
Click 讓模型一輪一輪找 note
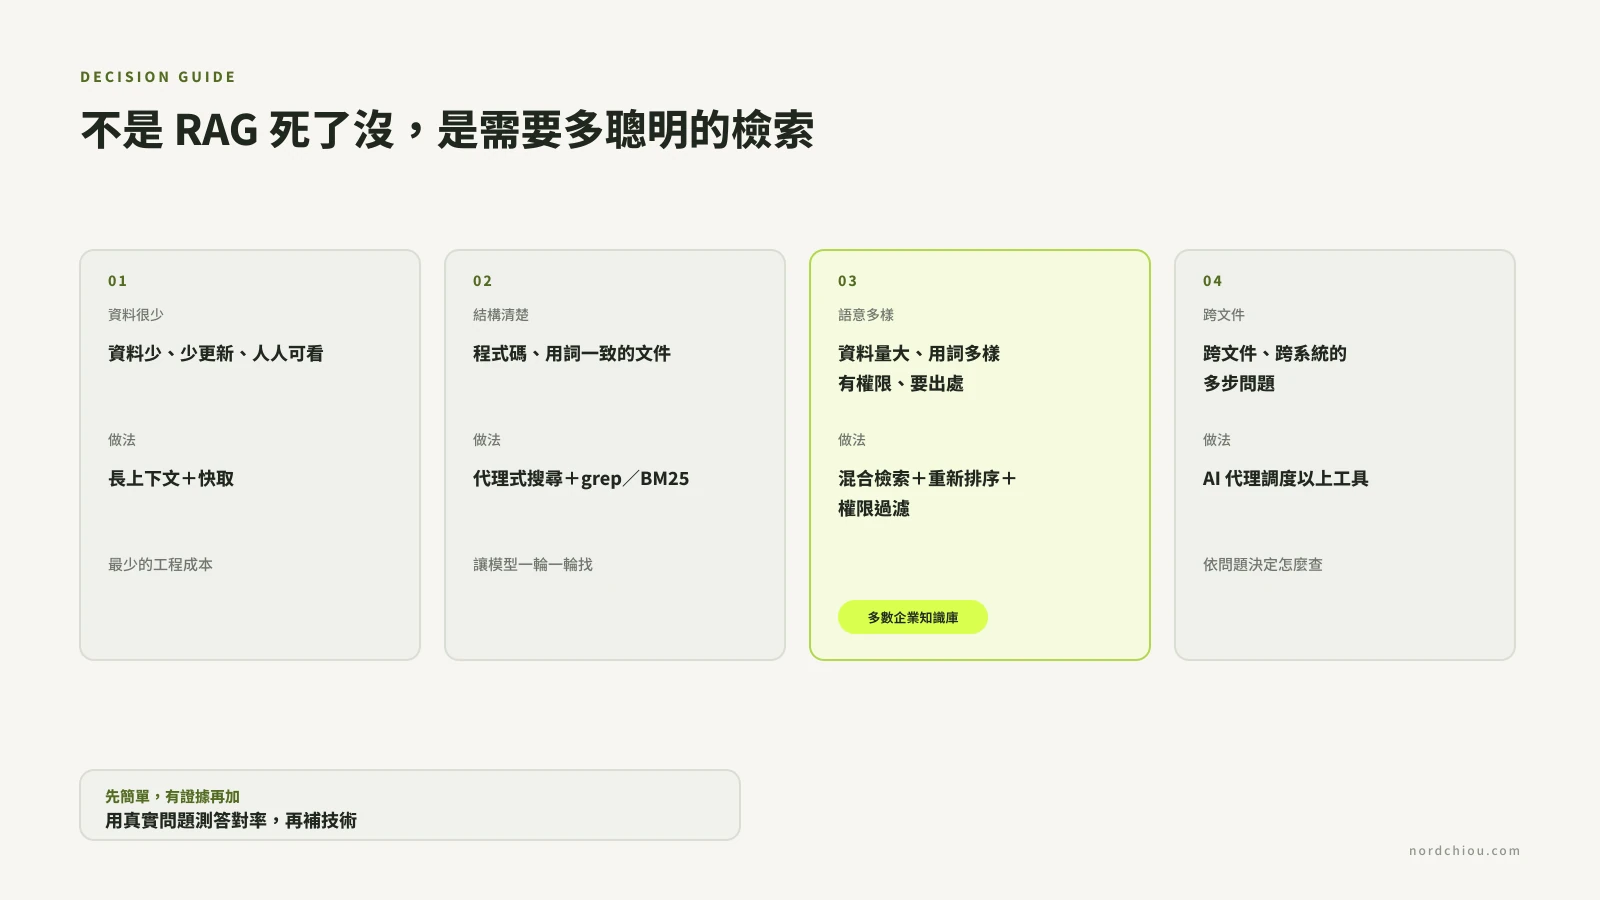click(x=533, y=565)
